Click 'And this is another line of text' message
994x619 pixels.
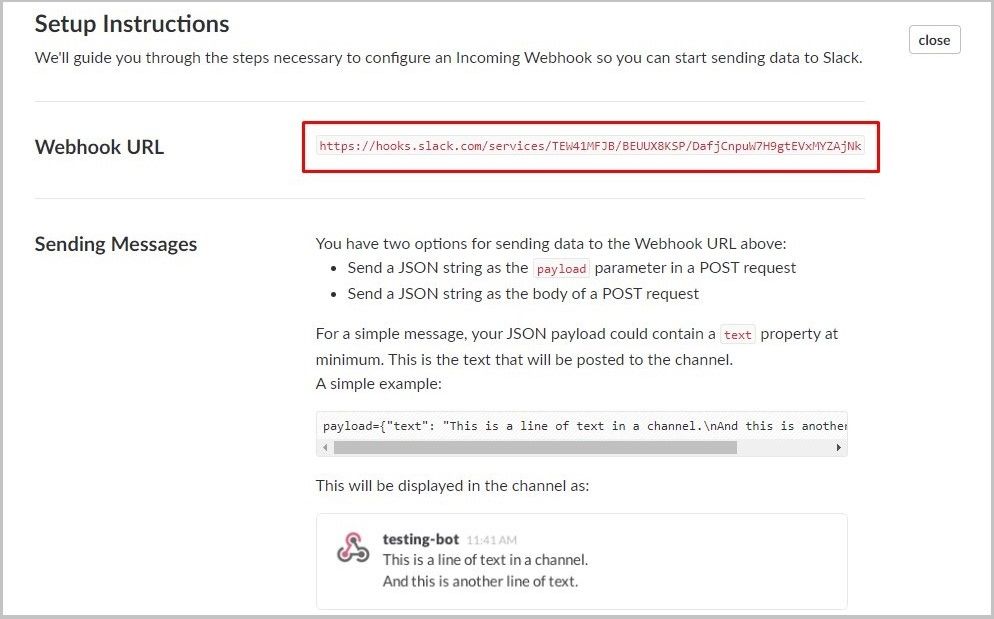pos(480,582)
